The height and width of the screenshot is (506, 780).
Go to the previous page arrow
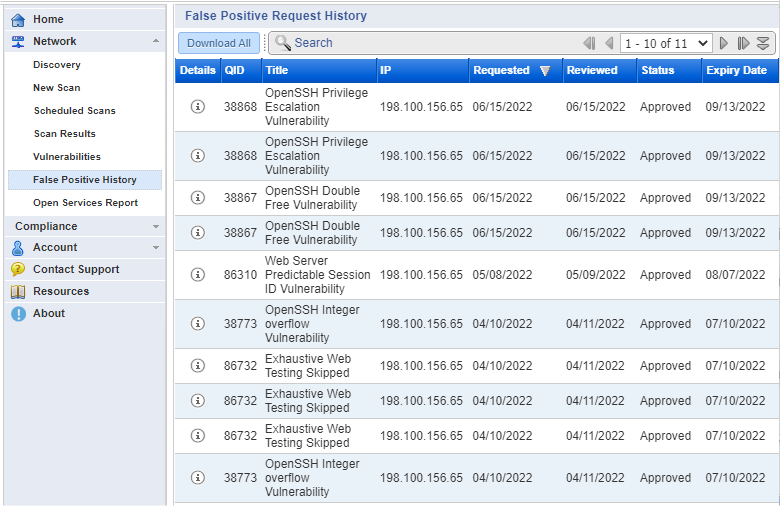608,43
